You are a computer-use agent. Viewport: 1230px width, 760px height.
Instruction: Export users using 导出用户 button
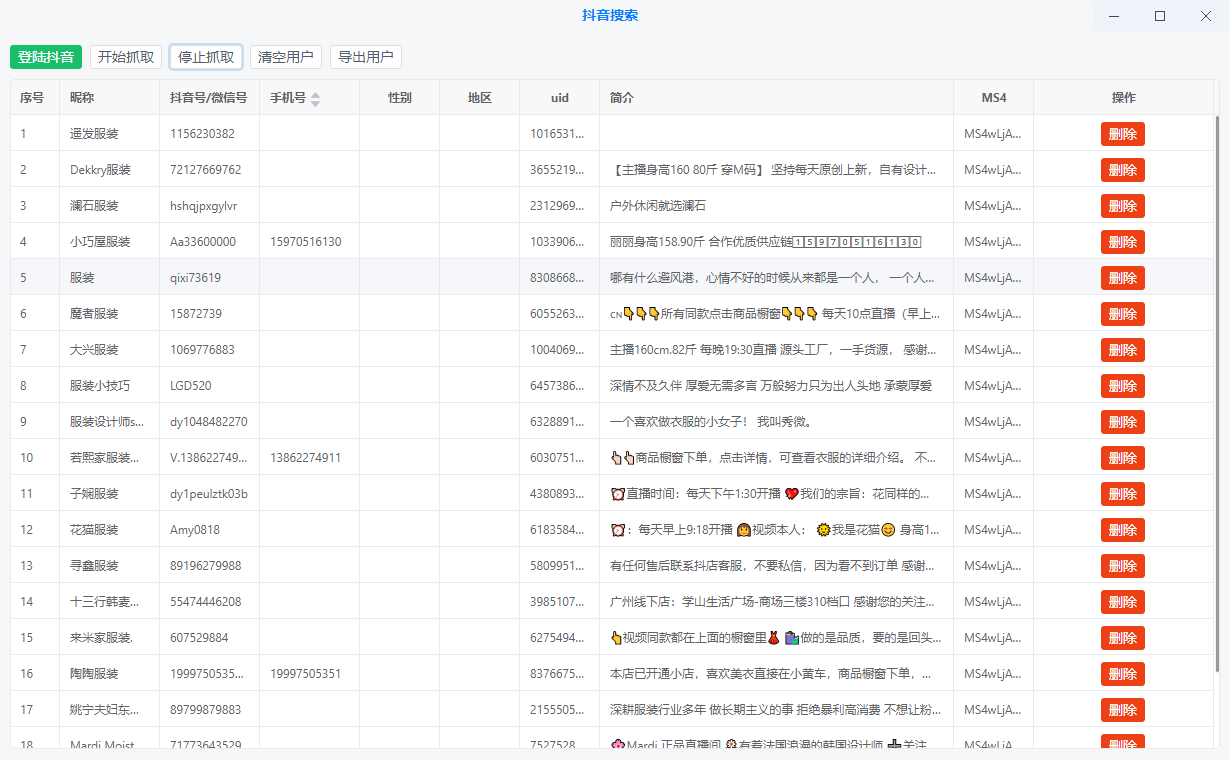tap(366, 57)
